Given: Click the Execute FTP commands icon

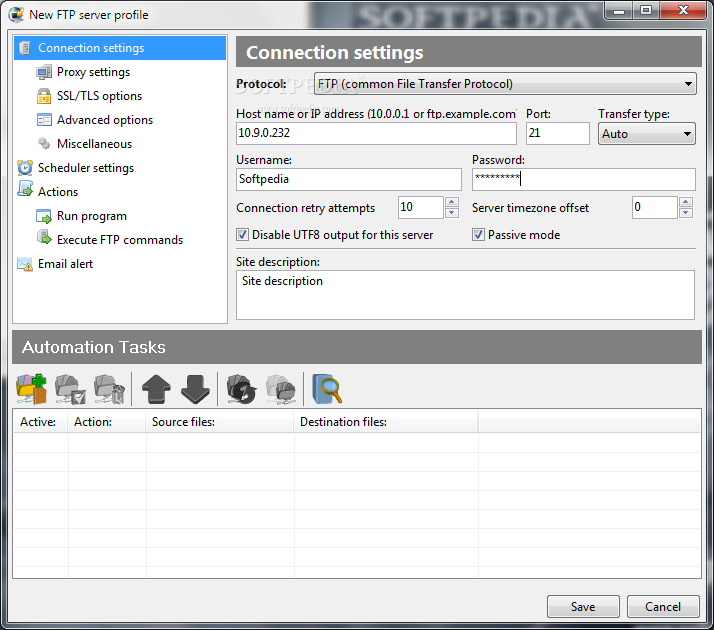Looking at the screenshot, I should click(x=44, y=238).
